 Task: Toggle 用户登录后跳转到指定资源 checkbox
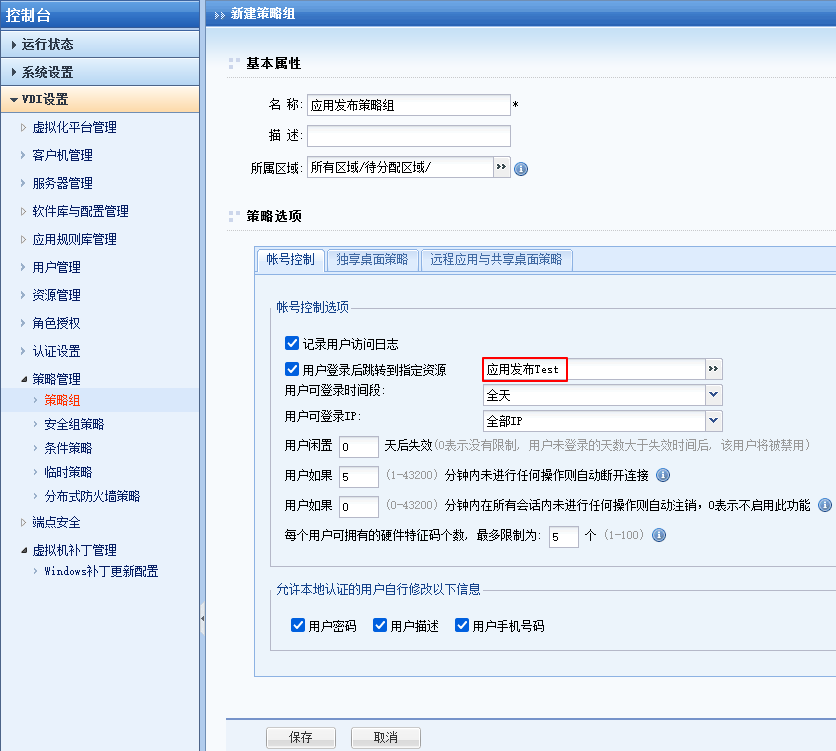(x=292, y=369)
